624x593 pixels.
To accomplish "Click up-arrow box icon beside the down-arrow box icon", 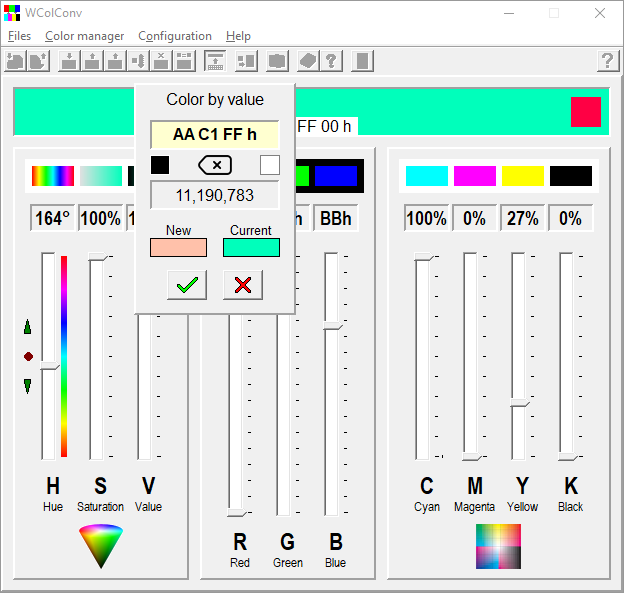I will pyautogui.click(x=93, y=61).
